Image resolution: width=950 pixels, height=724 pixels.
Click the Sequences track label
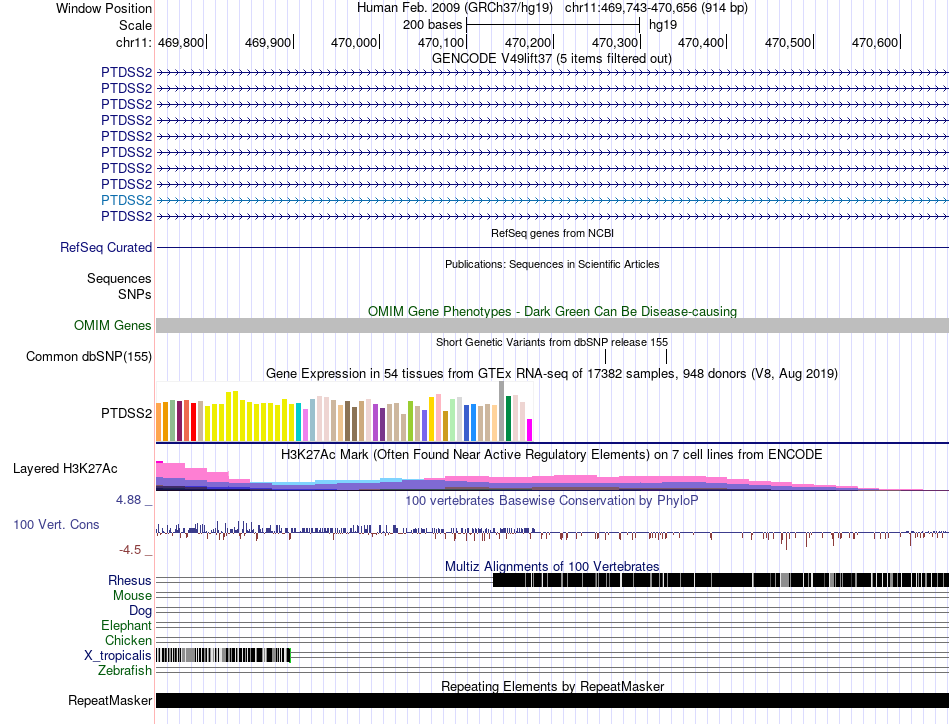click(119, 279)
